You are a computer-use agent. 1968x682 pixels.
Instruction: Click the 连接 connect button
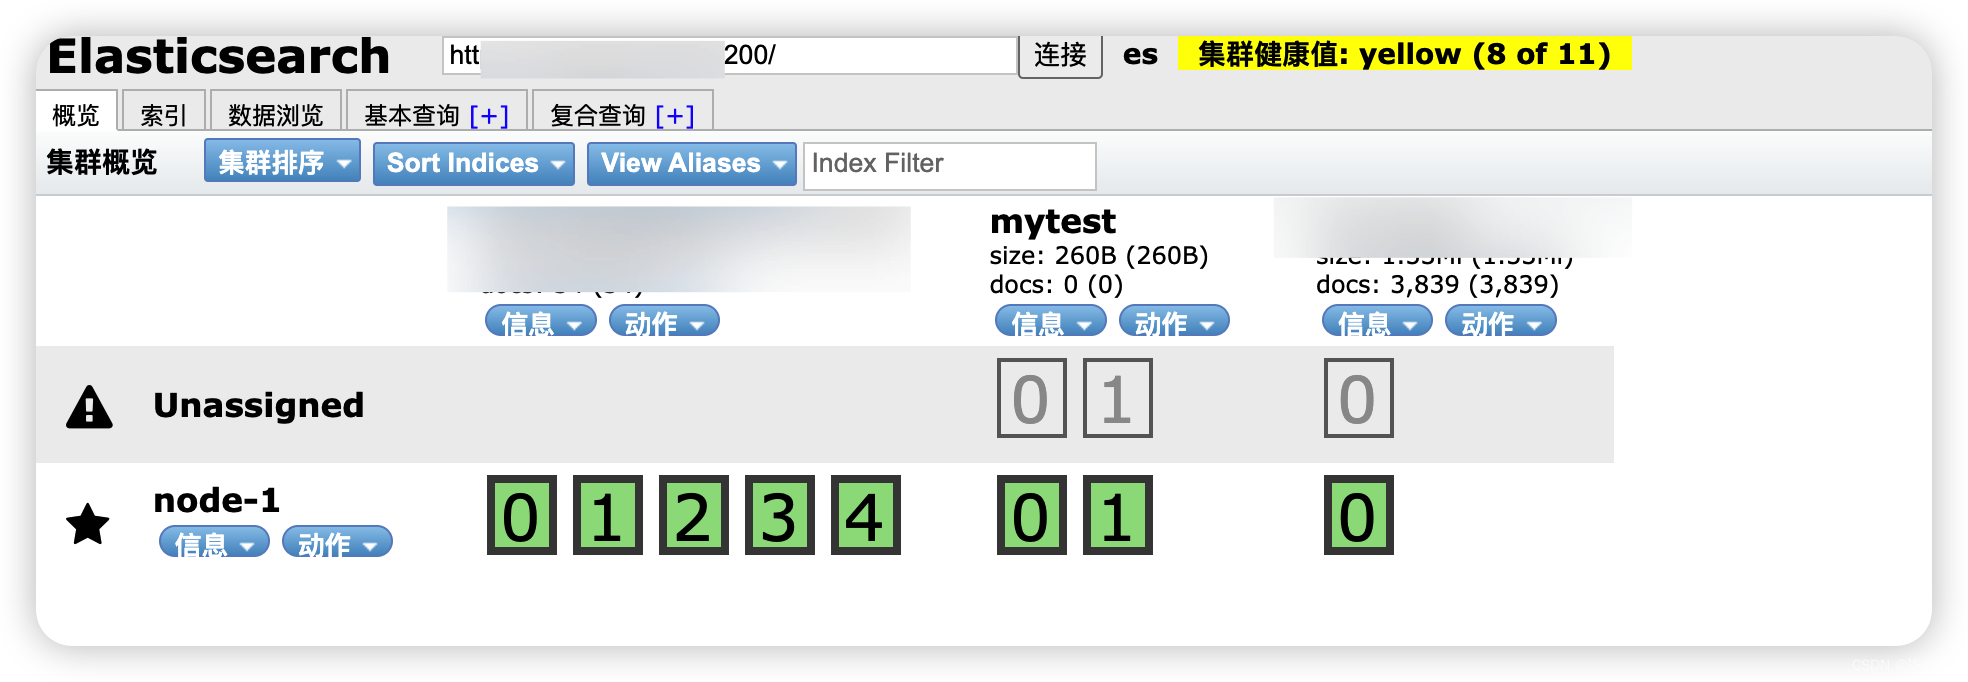pos(1060,55)
